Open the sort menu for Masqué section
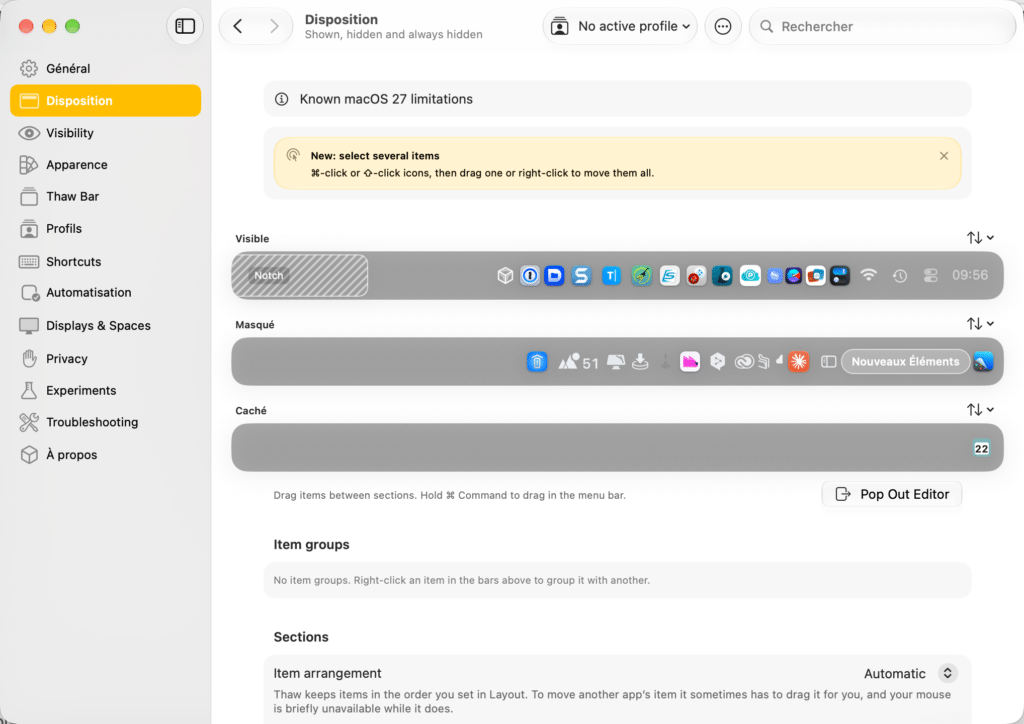This screenshot has width=1024, height=724. pos(980,324)
